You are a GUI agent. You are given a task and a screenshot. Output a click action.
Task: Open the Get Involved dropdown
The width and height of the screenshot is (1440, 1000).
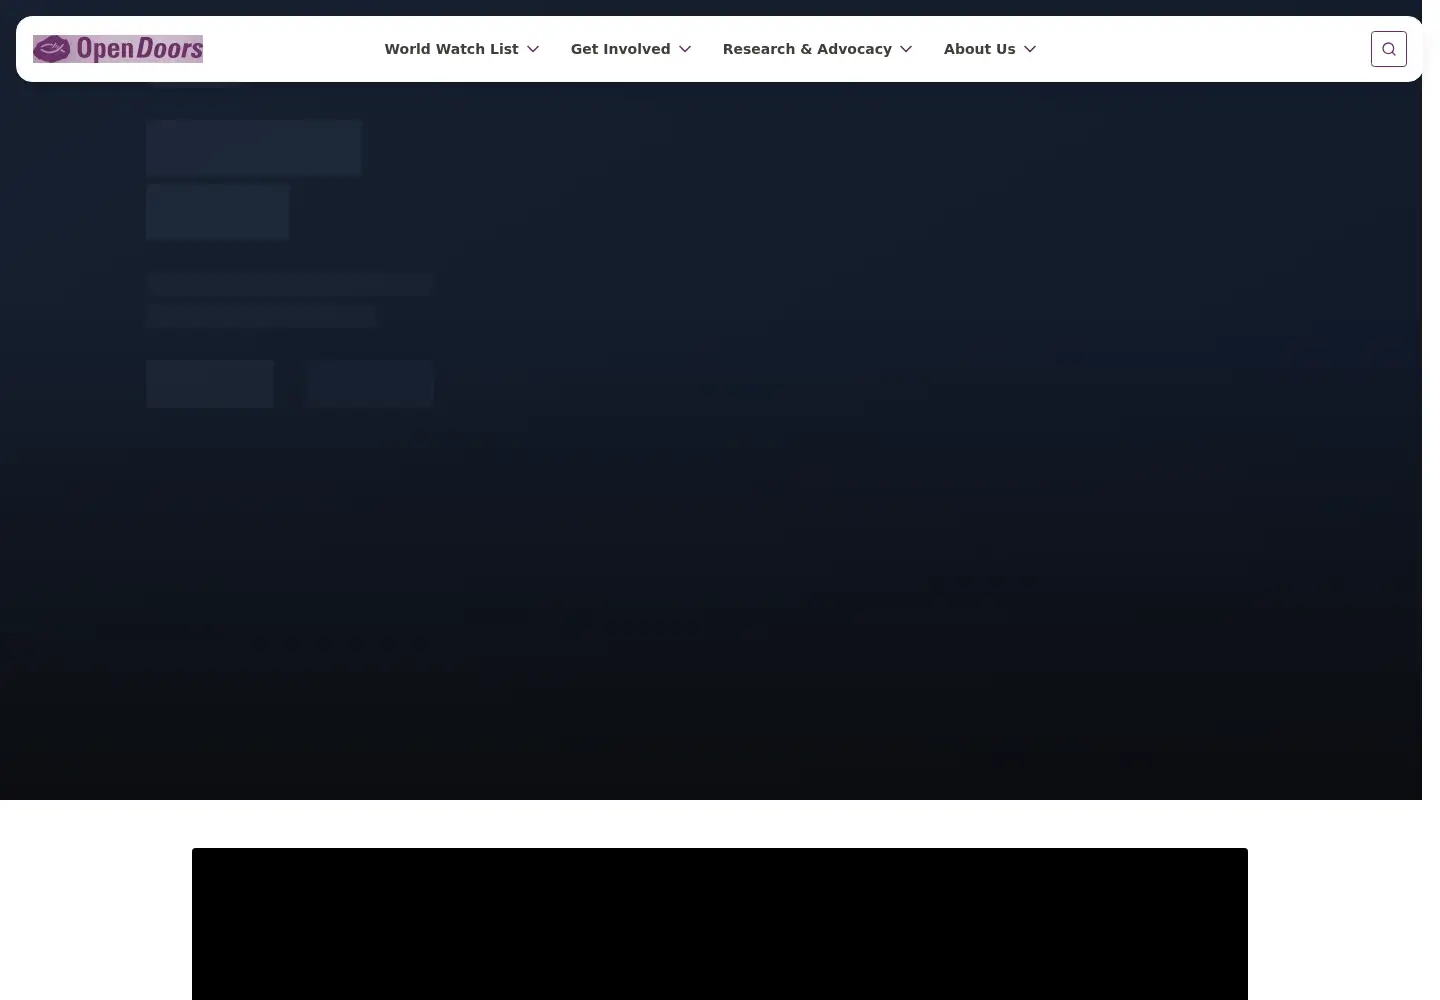click(631, 49)
